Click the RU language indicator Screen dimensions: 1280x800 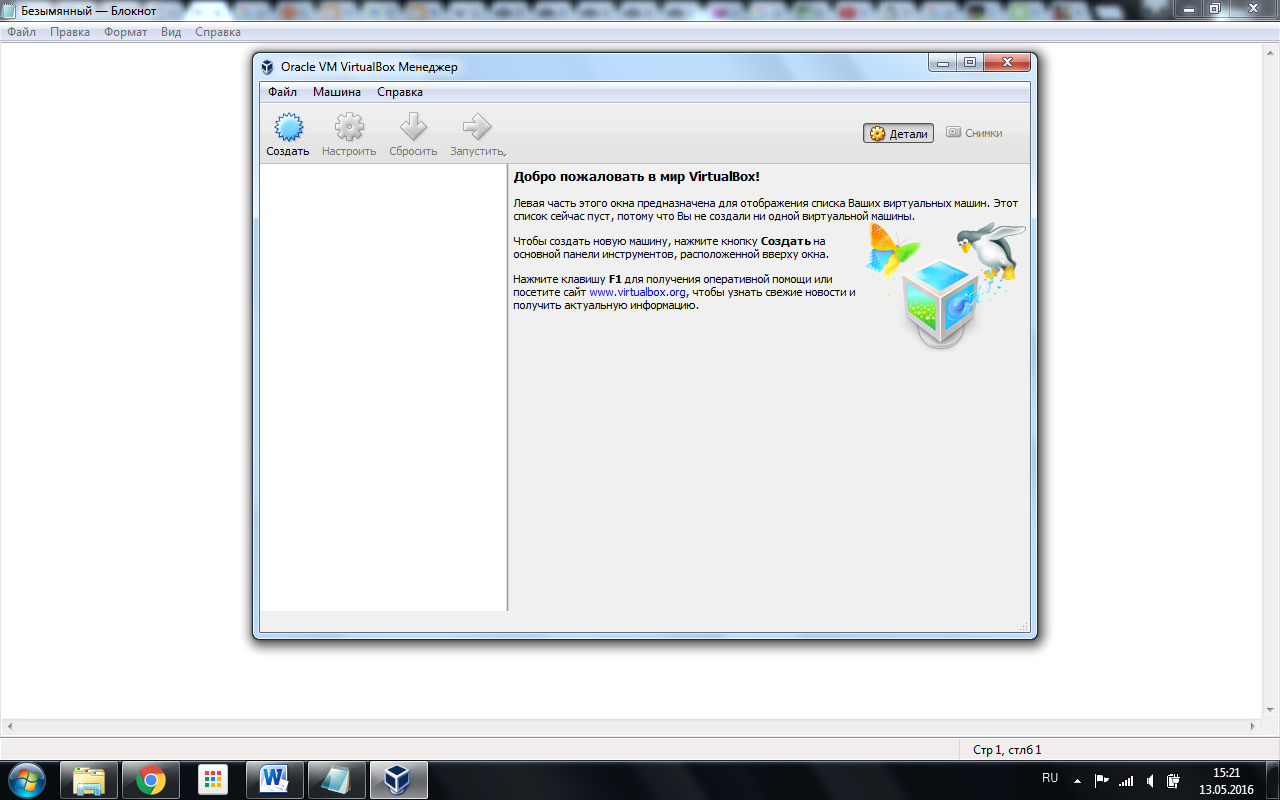(1050, 777)
